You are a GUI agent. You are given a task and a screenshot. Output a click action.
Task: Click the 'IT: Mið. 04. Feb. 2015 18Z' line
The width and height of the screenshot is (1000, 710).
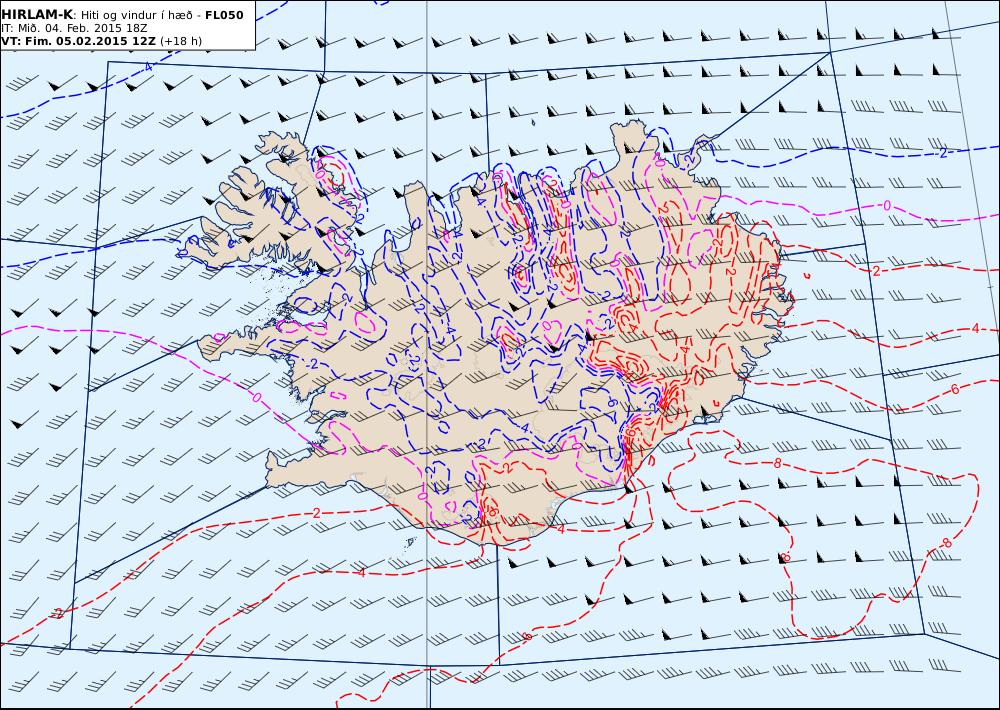coord(75,28)
